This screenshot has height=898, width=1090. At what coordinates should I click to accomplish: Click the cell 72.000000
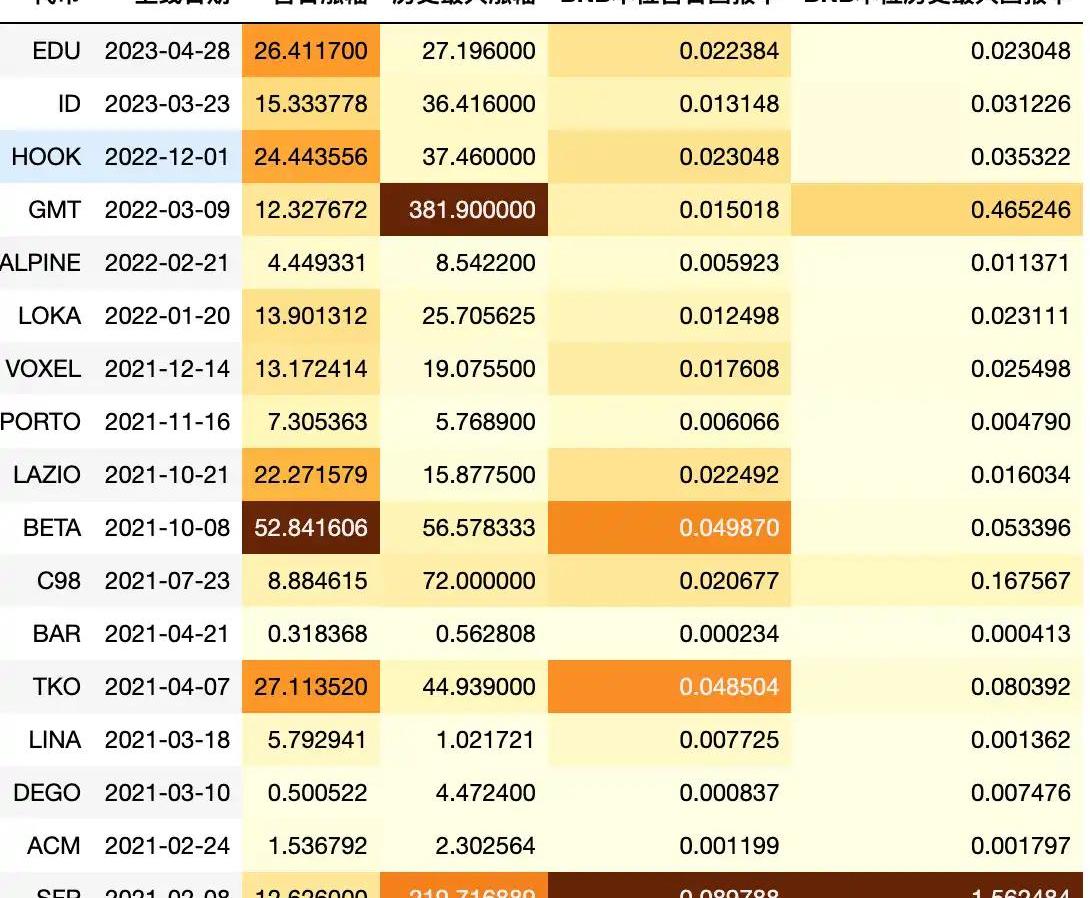pos(479,580)
